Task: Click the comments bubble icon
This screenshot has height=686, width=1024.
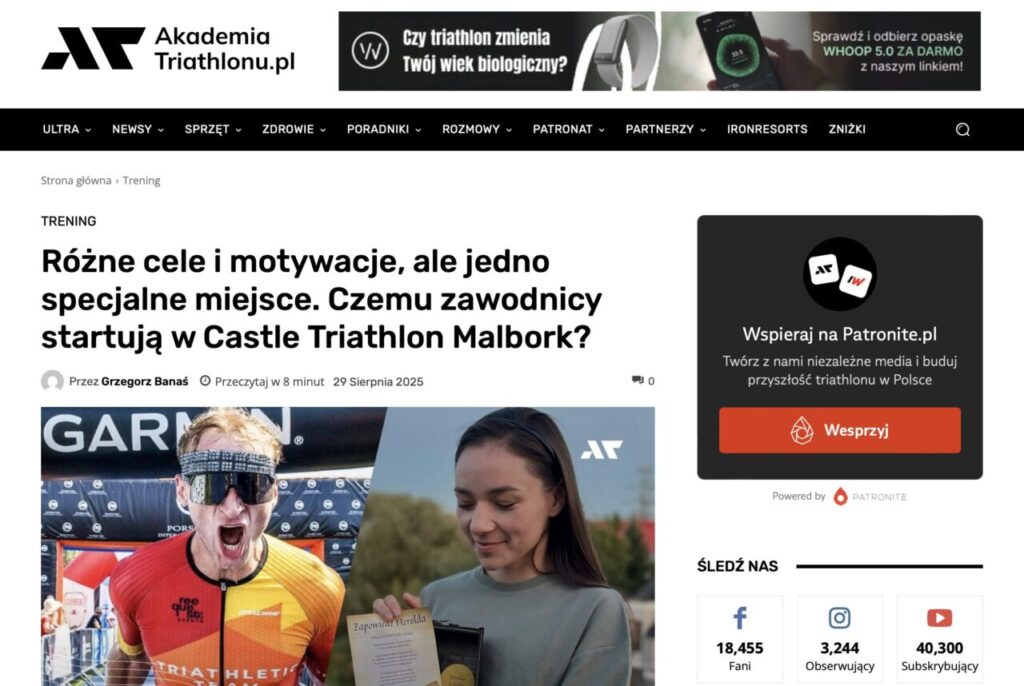Action: tap(637, 380)
